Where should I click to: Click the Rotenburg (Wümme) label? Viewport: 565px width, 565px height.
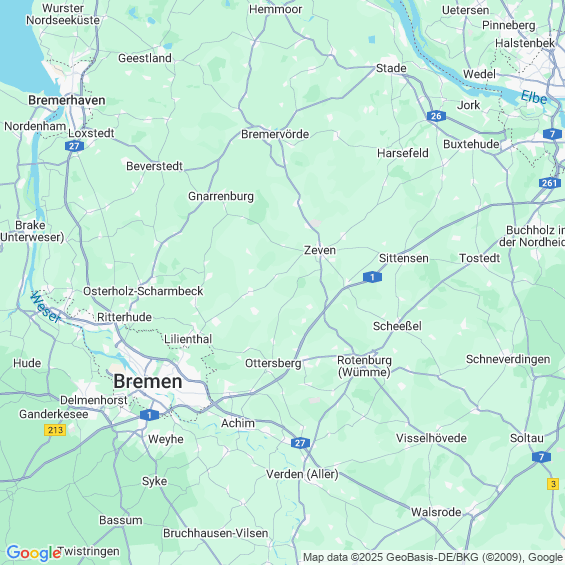click(x=364, y=366)
